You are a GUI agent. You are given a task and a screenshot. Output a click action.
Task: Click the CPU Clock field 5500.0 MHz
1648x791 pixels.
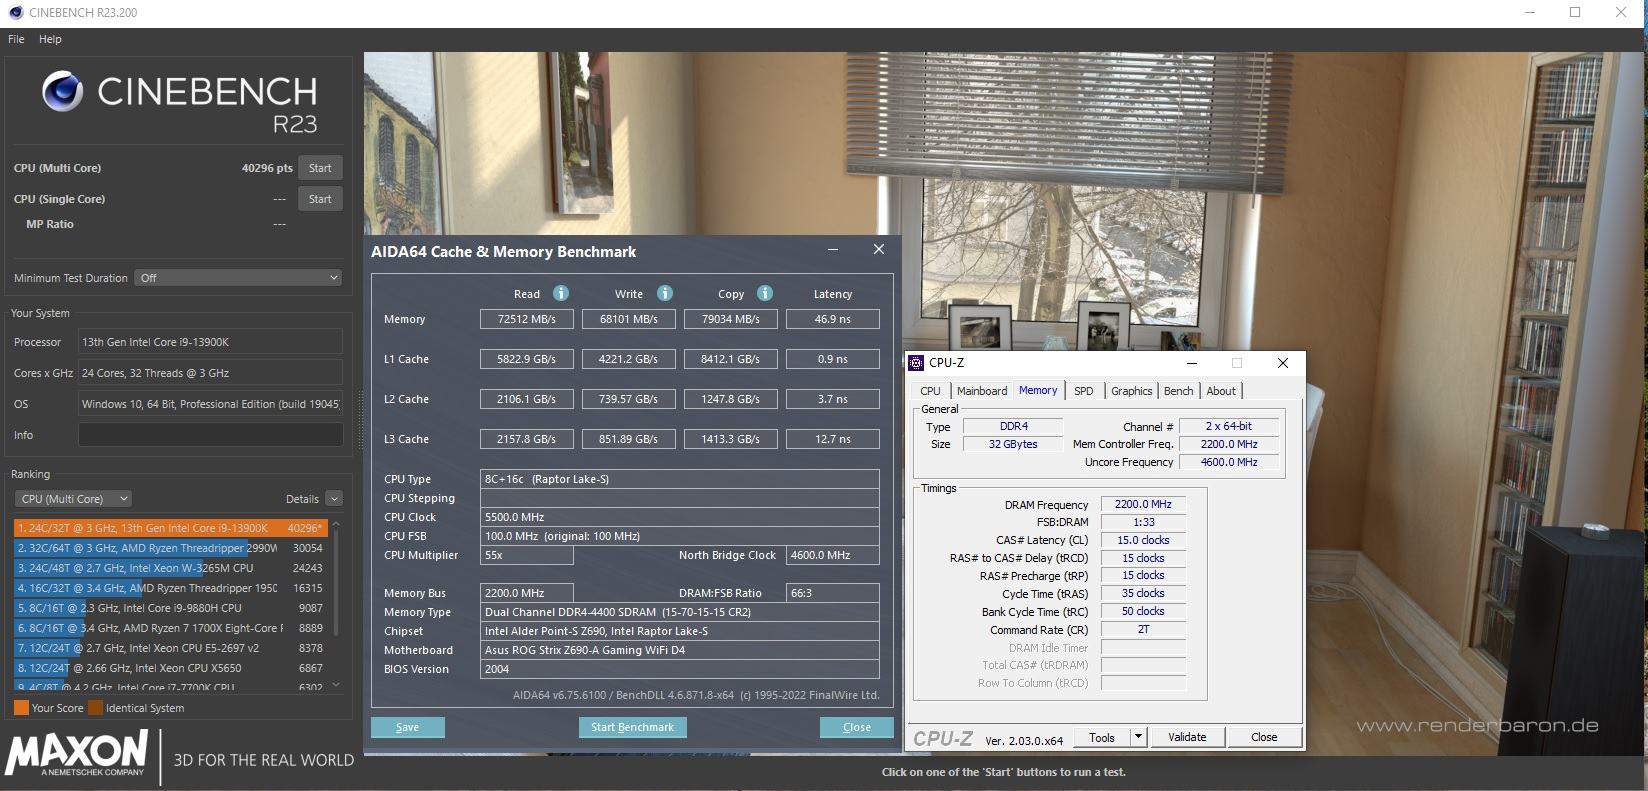680,517
